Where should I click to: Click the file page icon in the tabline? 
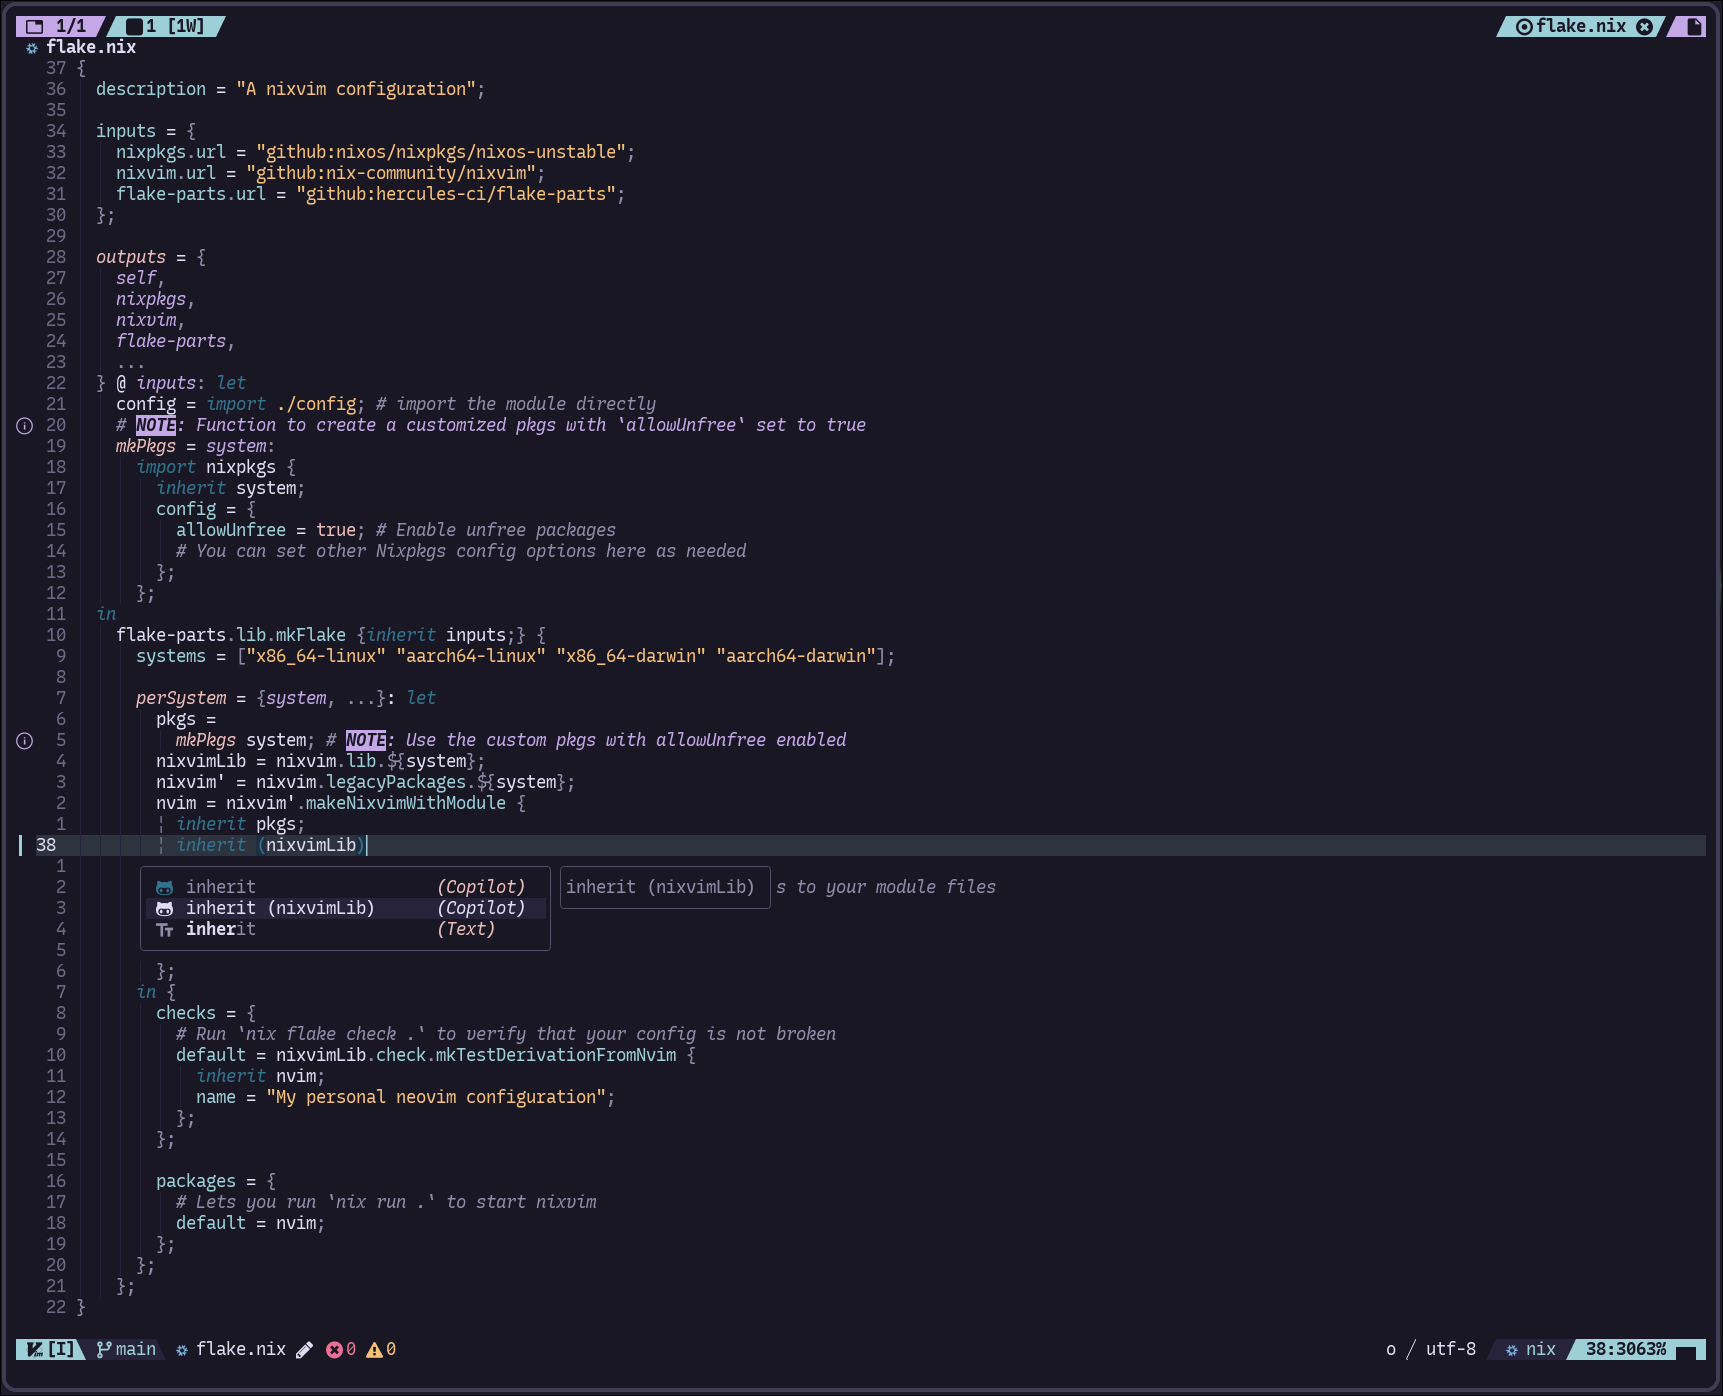(x=1694, y=26)
